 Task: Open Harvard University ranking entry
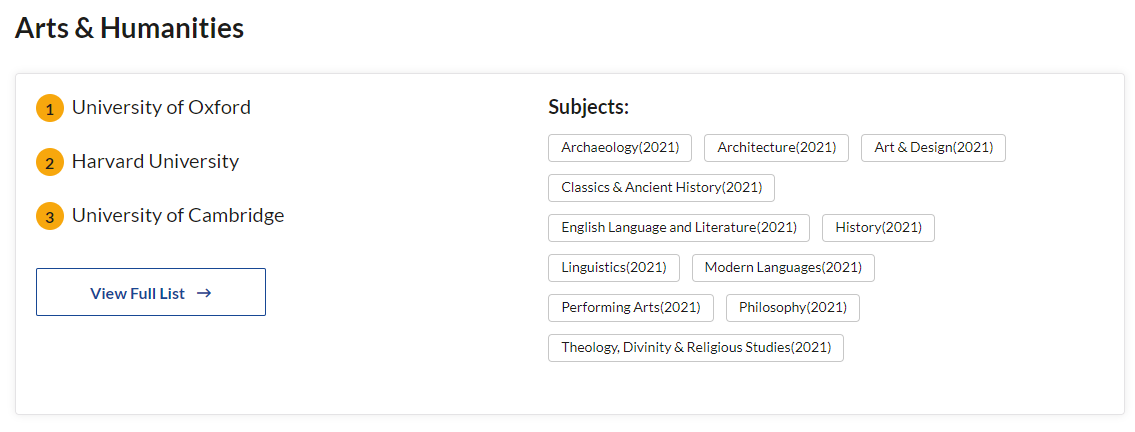(155, 161)
